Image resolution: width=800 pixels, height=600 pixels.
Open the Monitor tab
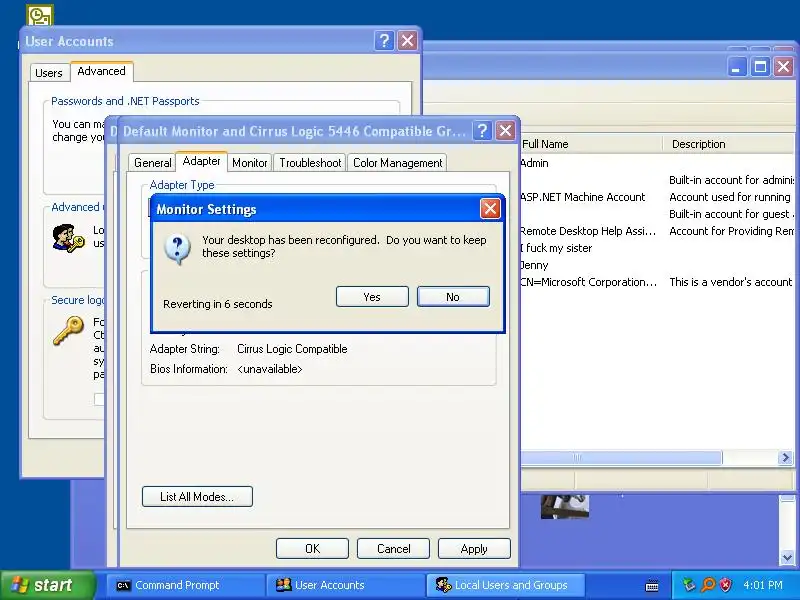click(249, 163)
